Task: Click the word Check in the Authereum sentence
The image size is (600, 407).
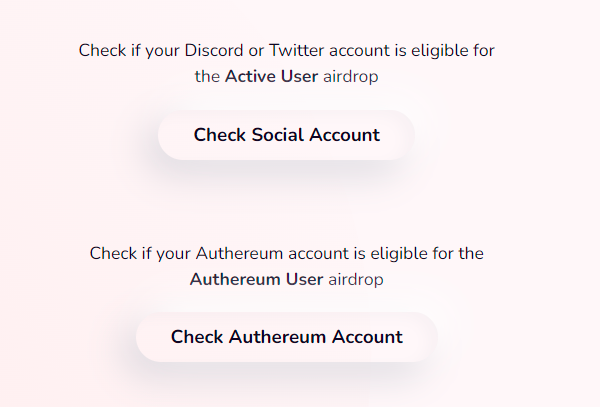Action: (113, 254)
